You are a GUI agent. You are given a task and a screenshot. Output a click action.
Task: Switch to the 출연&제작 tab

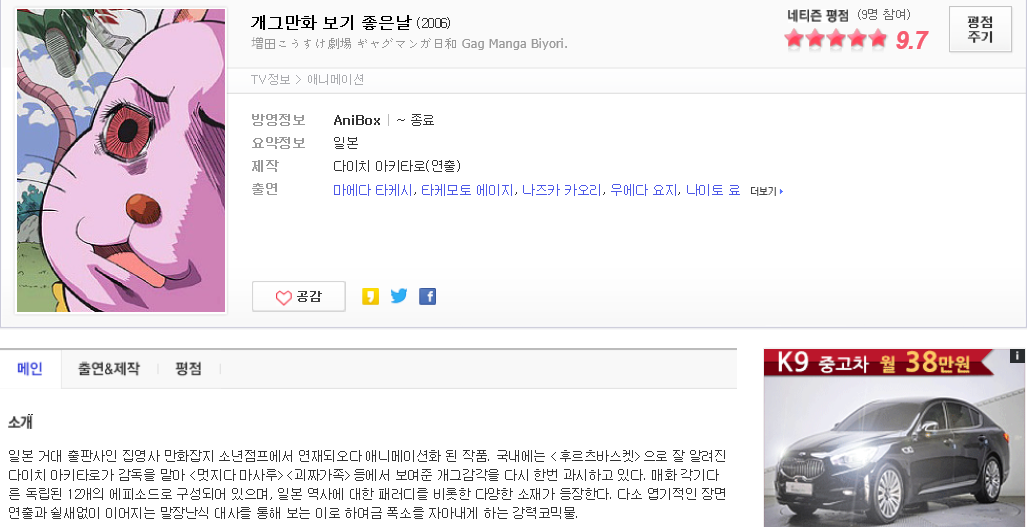point(109,369)
